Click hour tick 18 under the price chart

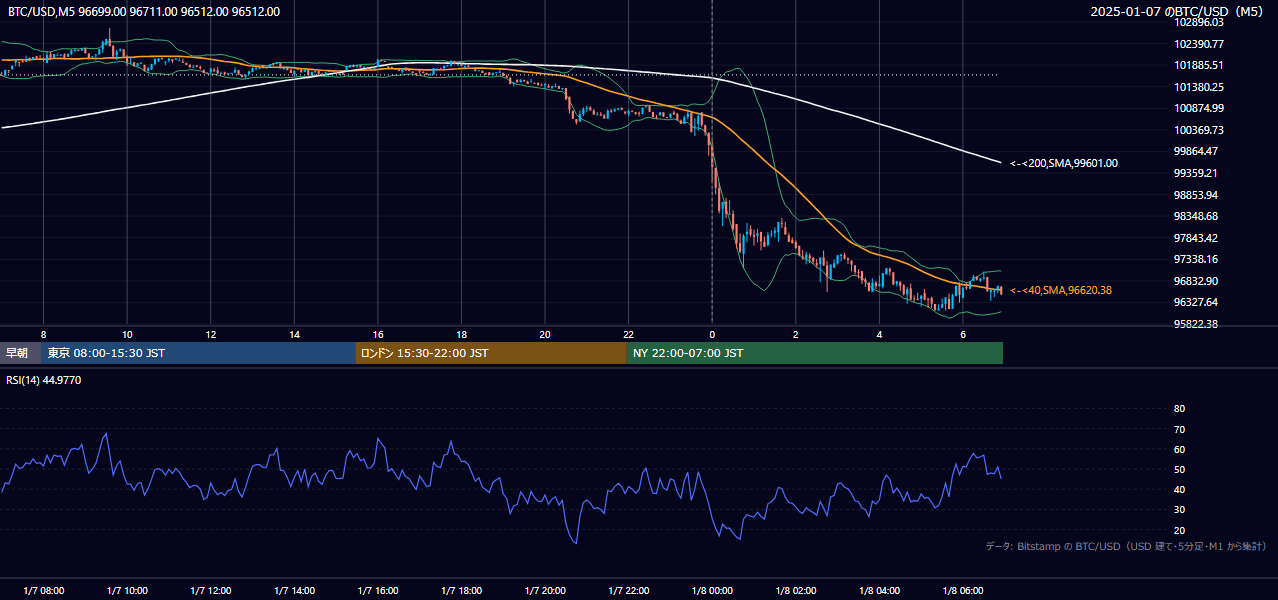point(461,334)
